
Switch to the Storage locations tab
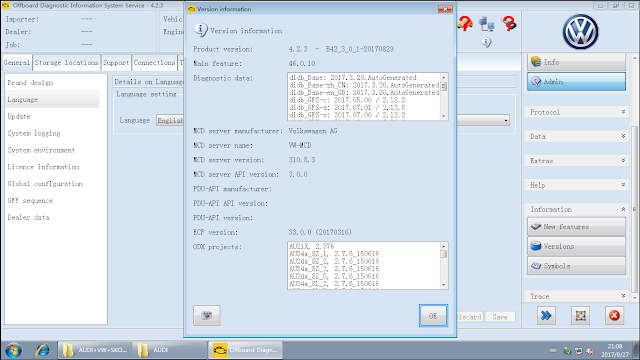pyautogui.click(x=67, y=62)
